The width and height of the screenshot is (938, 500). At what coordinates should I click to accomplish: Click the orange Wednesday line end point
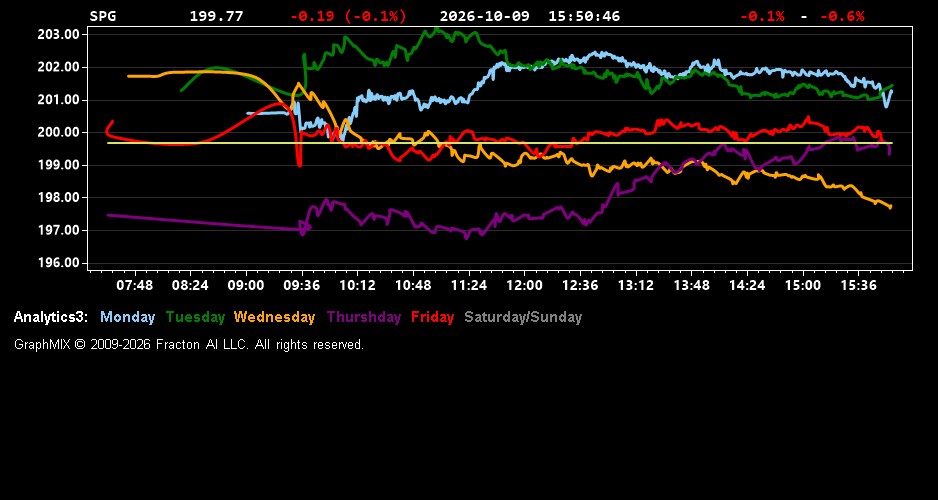coord(891,207)
